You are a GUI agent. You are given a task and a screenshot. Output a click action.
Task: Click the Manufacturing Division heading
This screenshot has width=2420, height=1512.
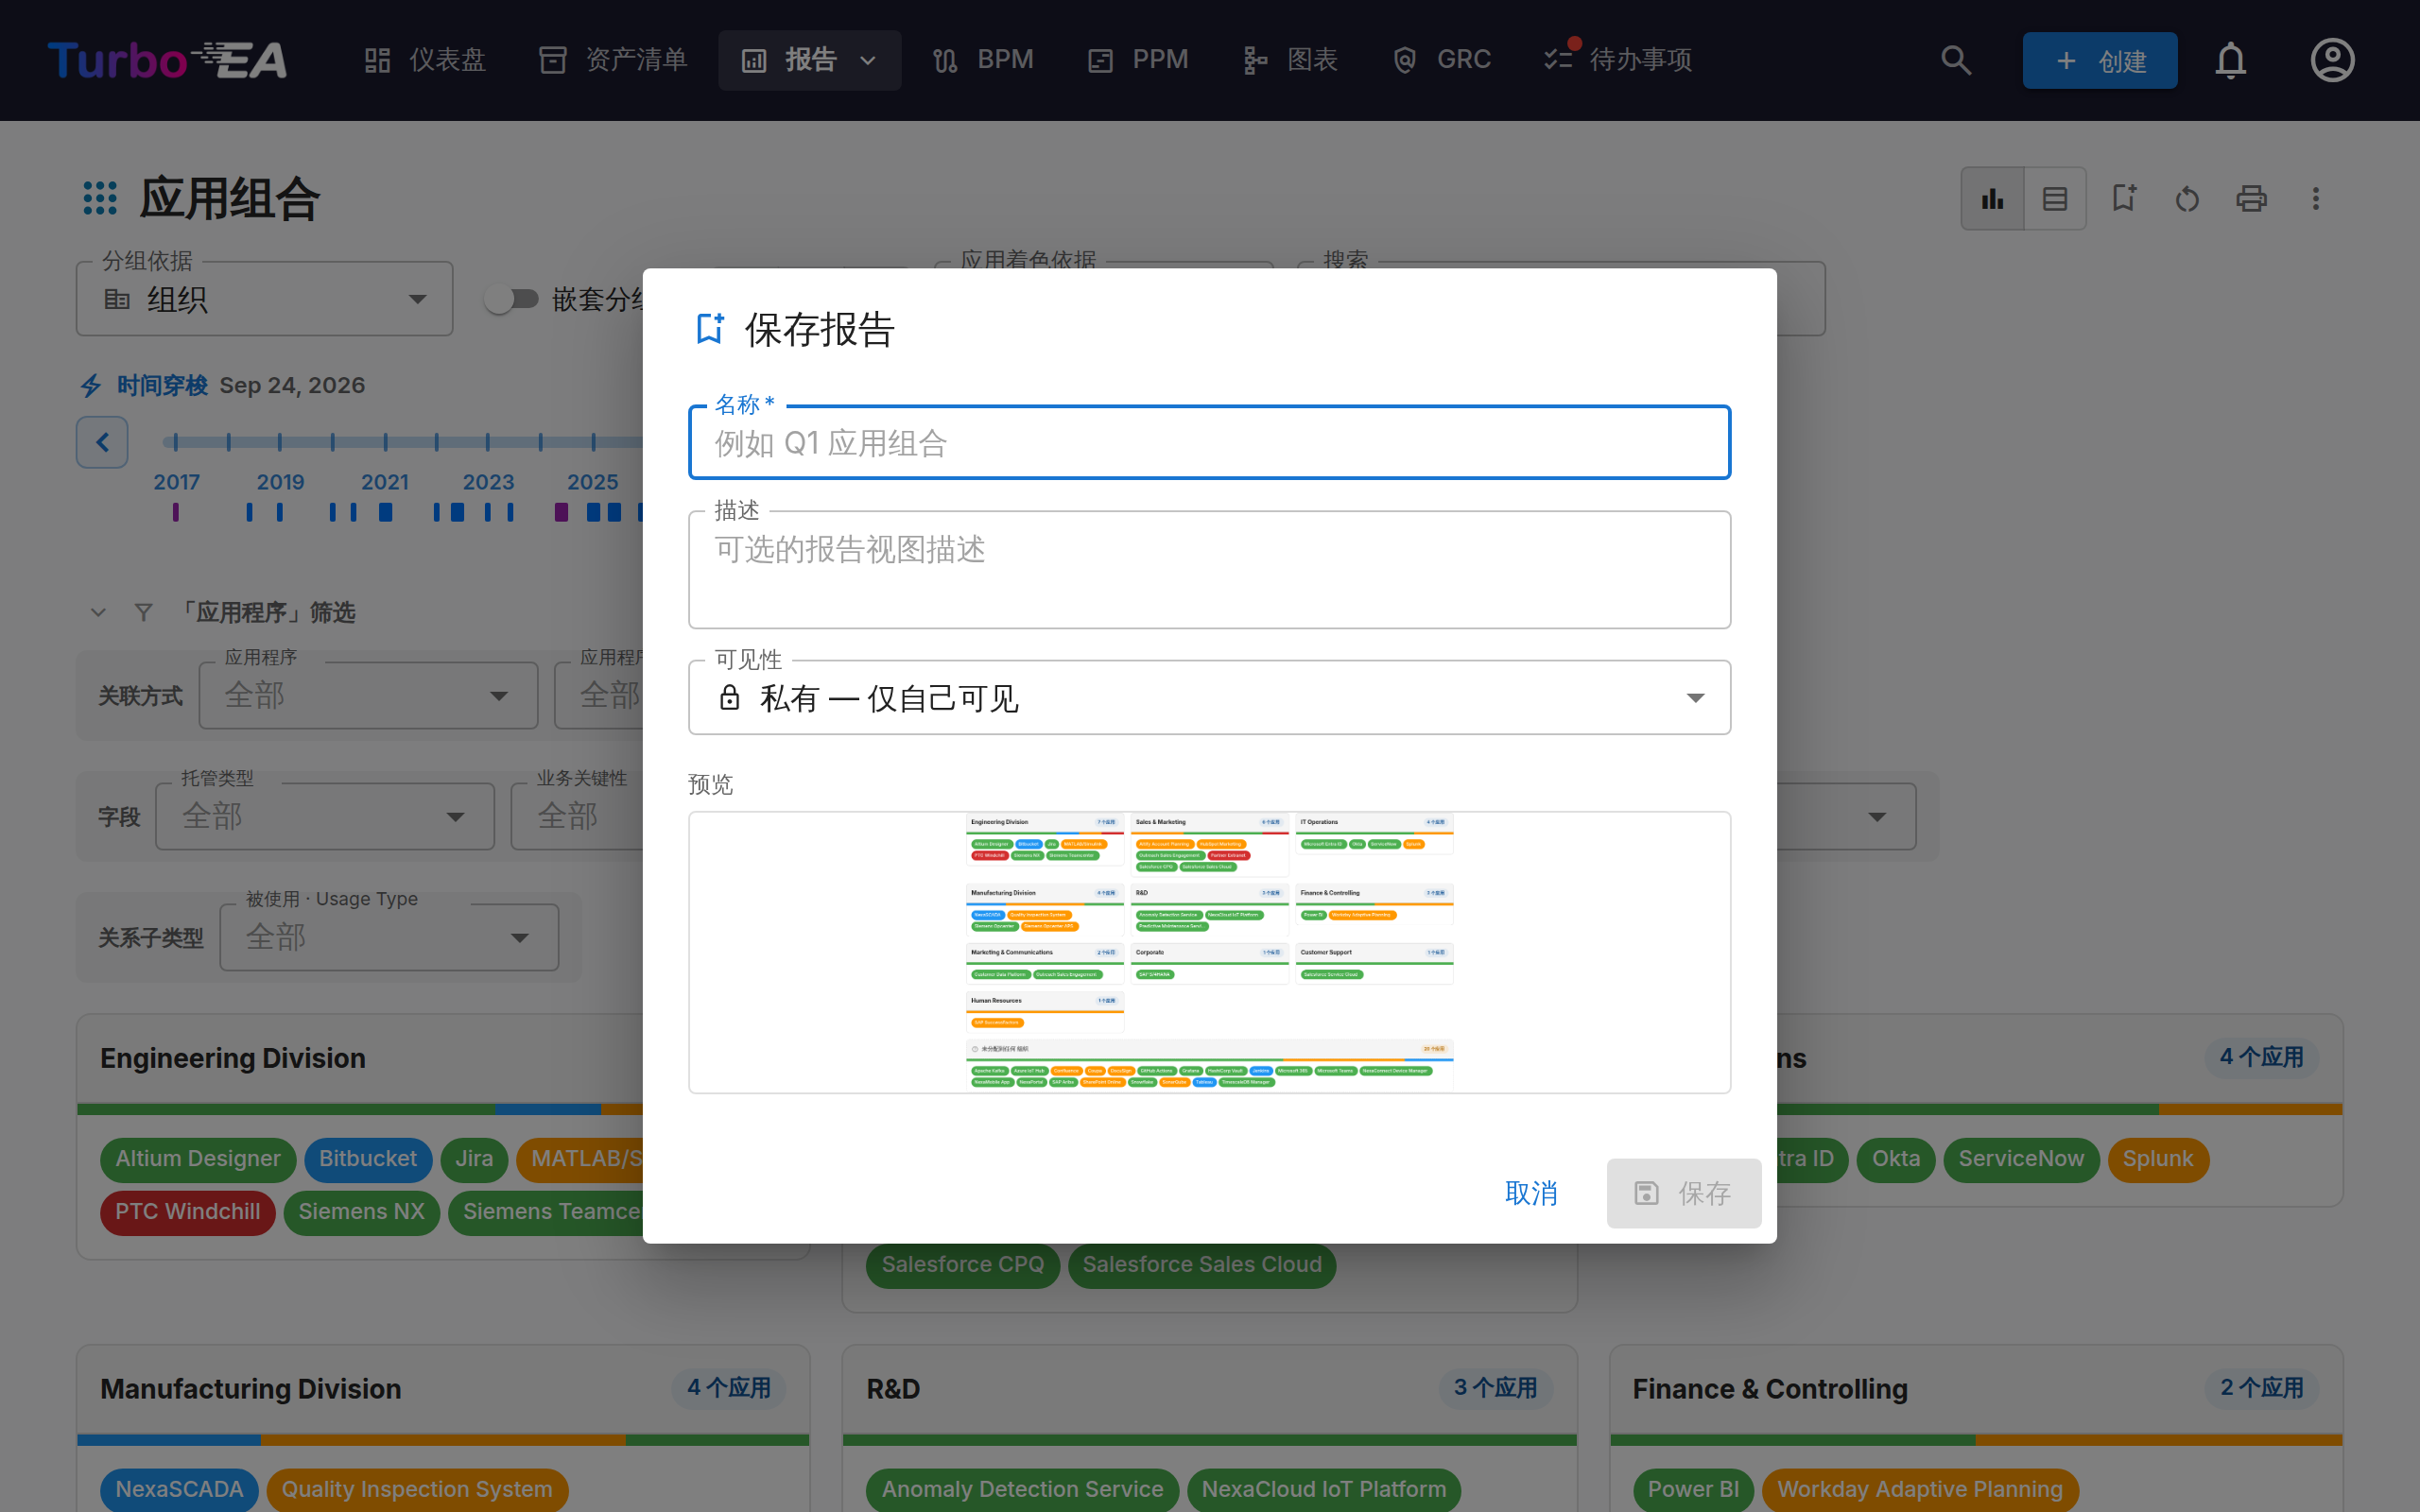[x=251, y=1389]
